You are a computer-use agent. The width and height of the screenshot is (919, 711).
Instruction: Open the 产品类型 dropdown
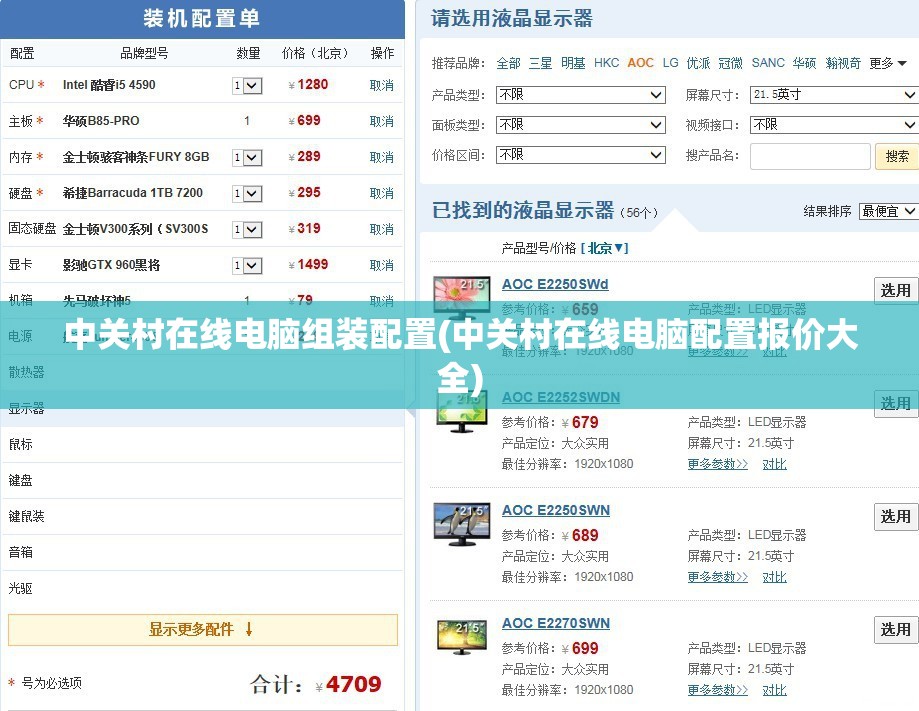coord(580,94)
